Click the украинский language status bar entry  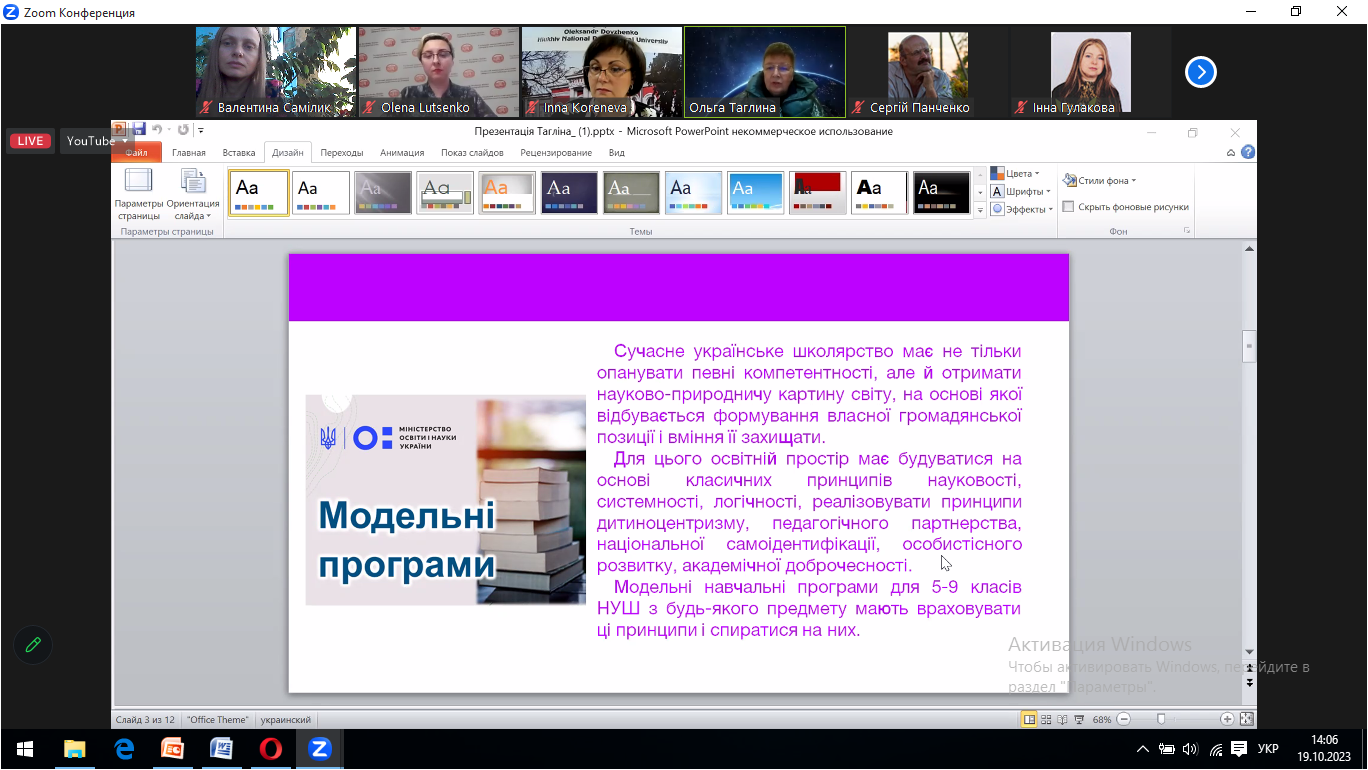[x=286, y=720]
